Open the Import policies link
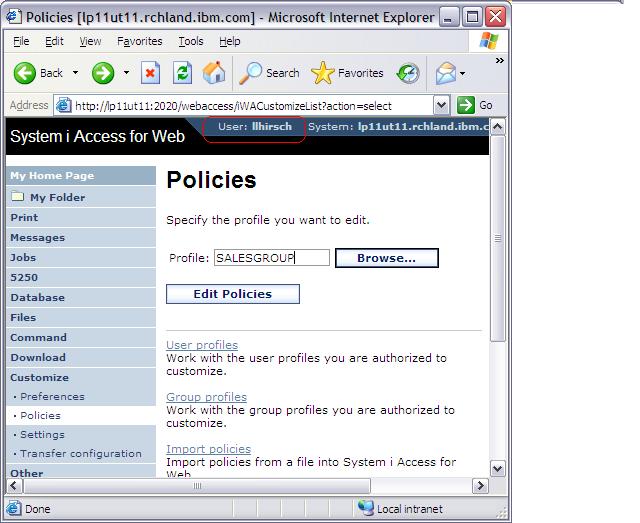The height and width of the screenshot is (523, 640). pos(209,449)
